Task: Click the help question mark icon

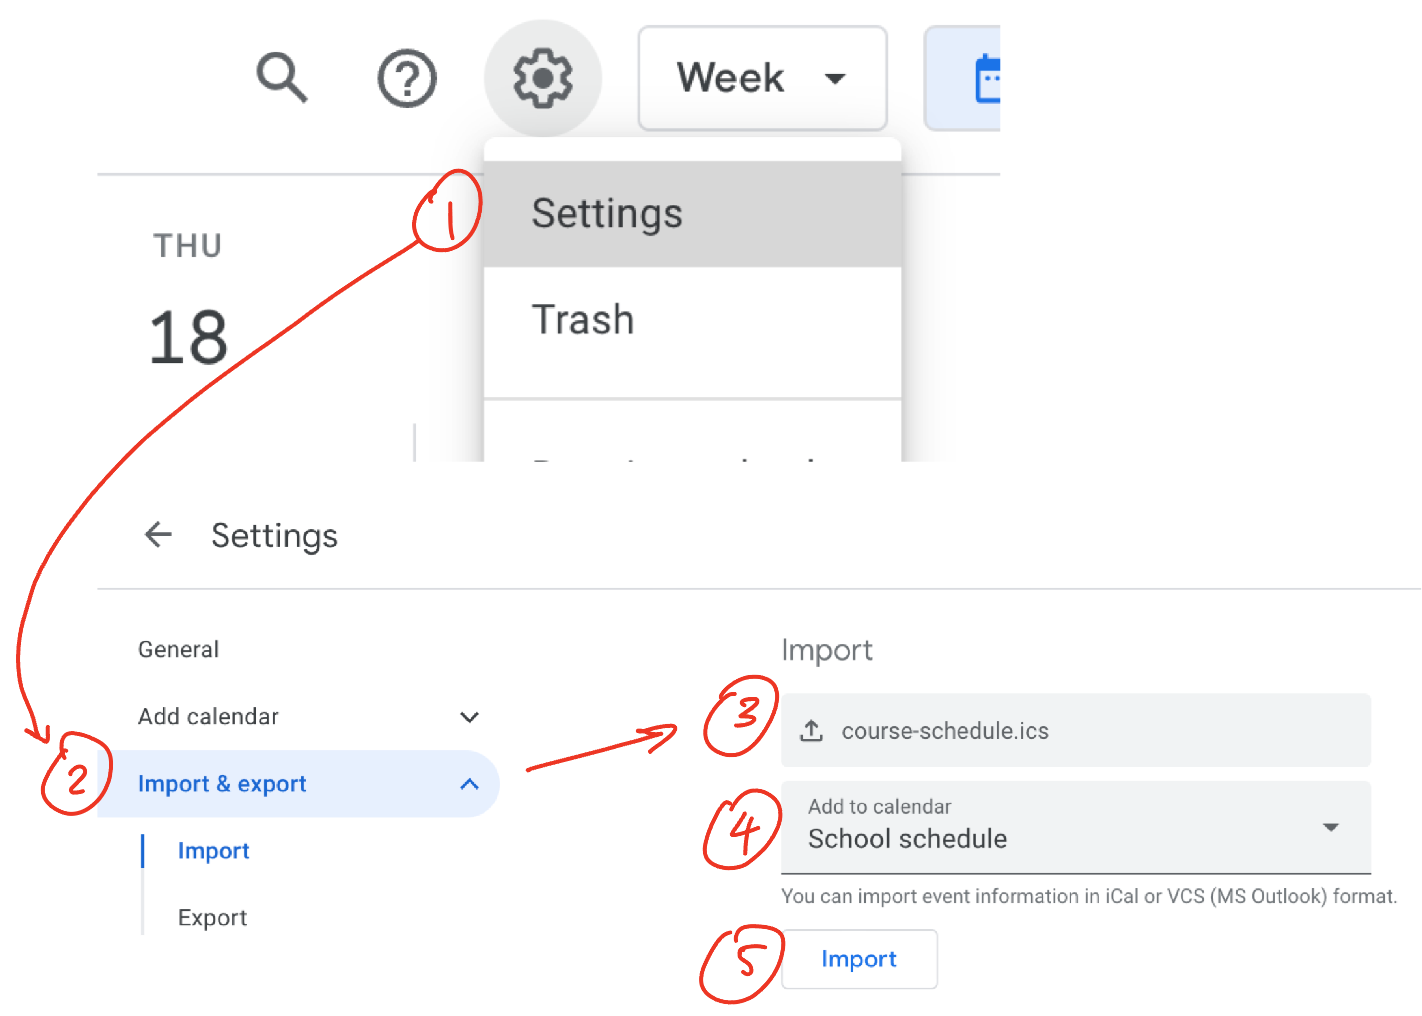Action: point(407,78)
